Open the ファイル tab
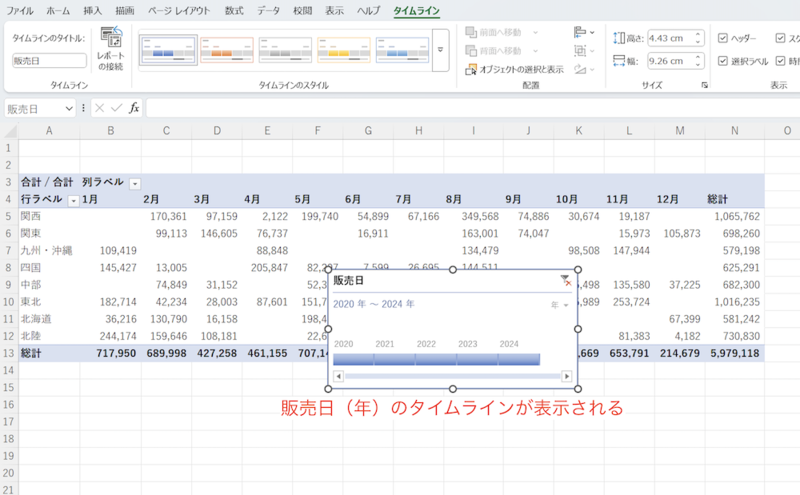This screenshot has width=800, height=495. (19, 11)
